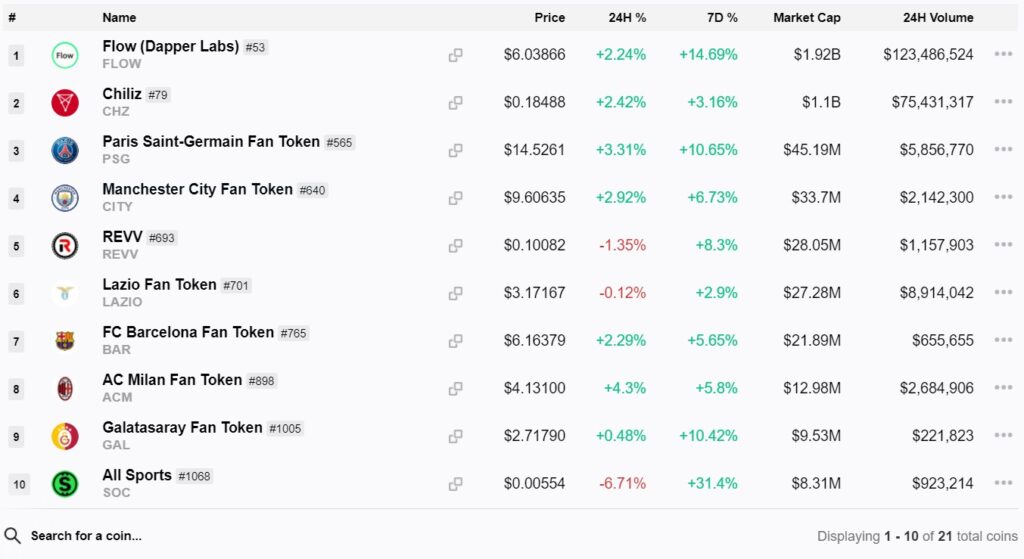
Task: Click the #79 rank badge beside Chiliz
Action: [x=158, y=95]
